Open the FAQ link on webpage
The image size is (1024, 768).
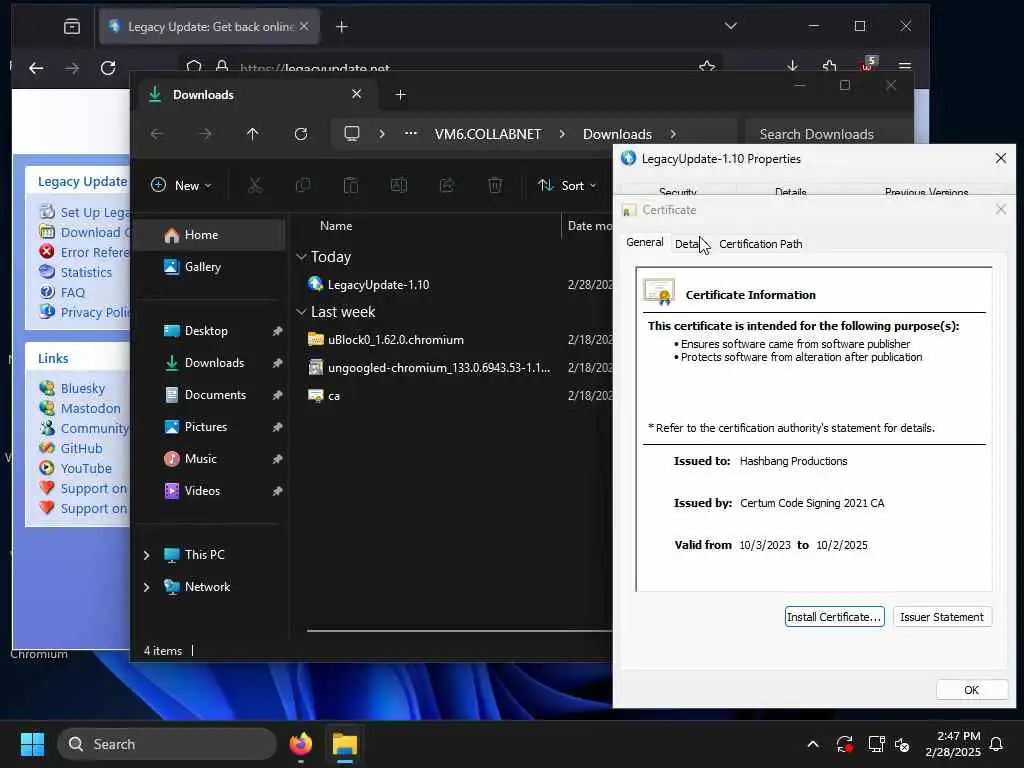point(72,293)
